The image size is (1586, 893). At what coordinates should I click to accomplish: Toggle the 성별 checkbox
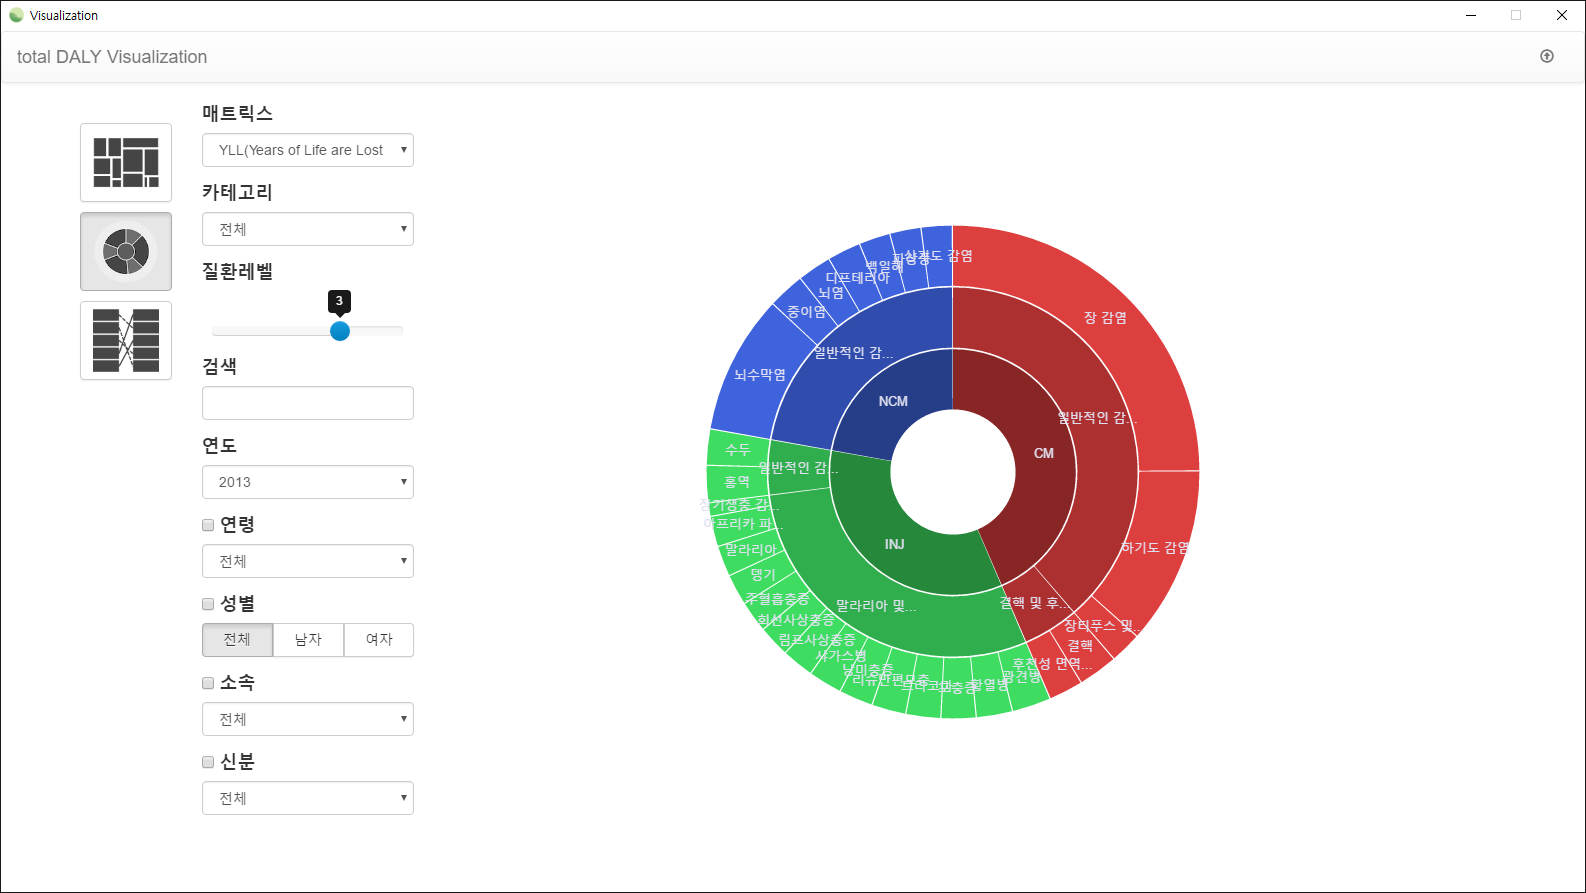pos(208,604)
